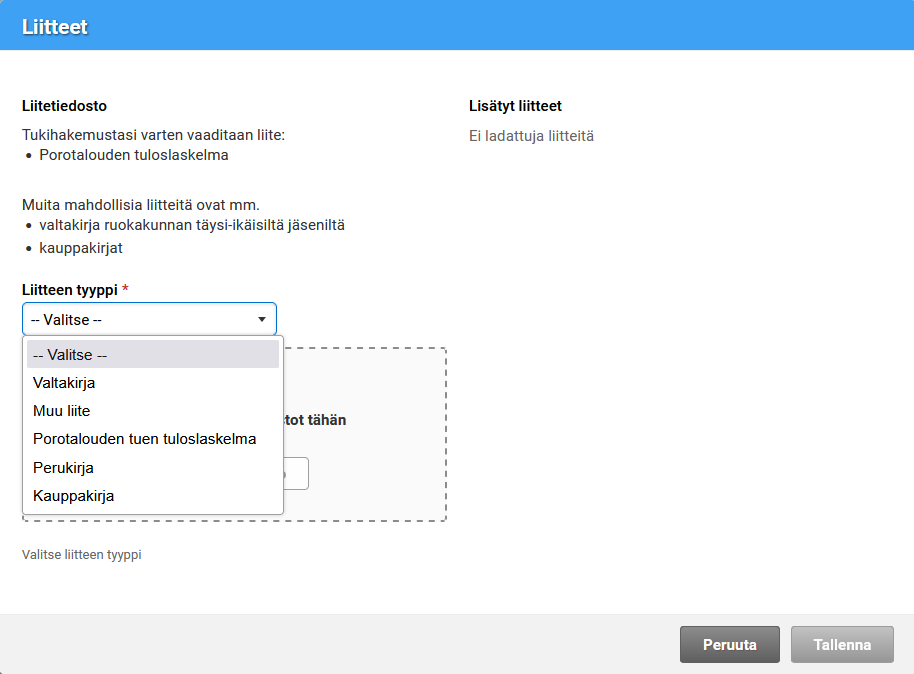Click the valtakirja ruokakunnan bullet text
The image size is (914, 674).
click(192, 226)
